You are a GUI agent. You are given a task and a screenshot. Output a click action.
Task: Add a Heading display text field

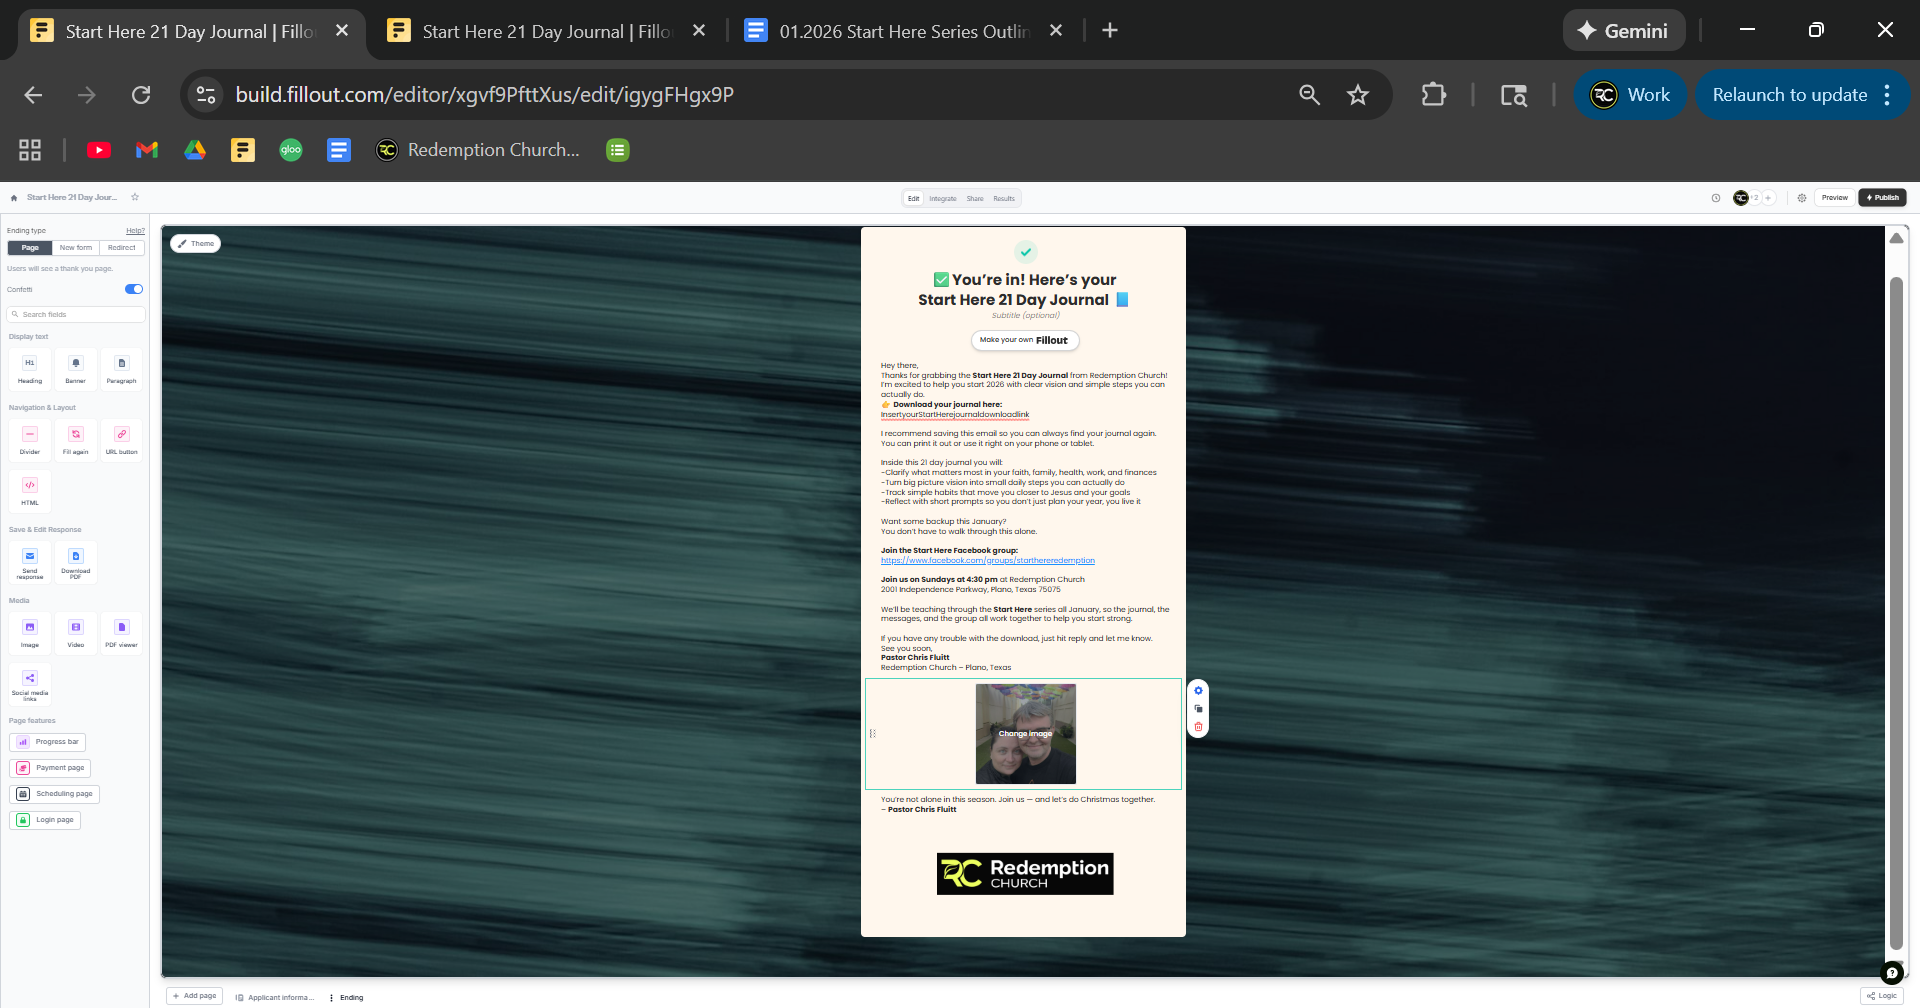point(30,368)
